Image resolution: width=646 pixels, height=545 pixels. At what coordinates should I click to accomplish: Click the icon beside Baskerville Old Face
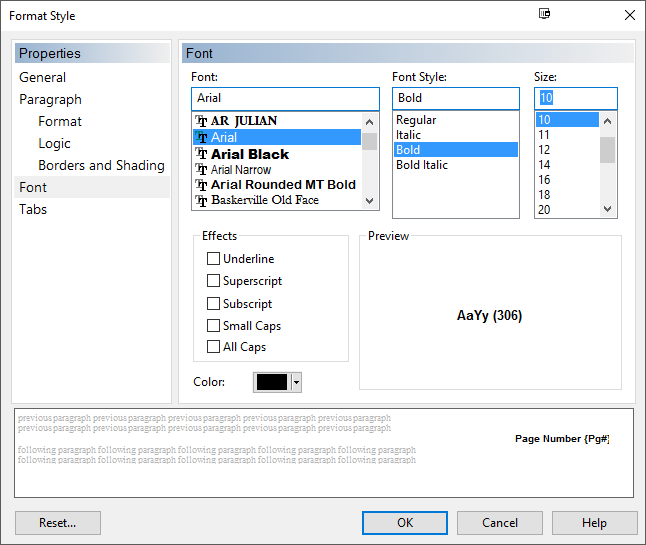tap(202, 200)
